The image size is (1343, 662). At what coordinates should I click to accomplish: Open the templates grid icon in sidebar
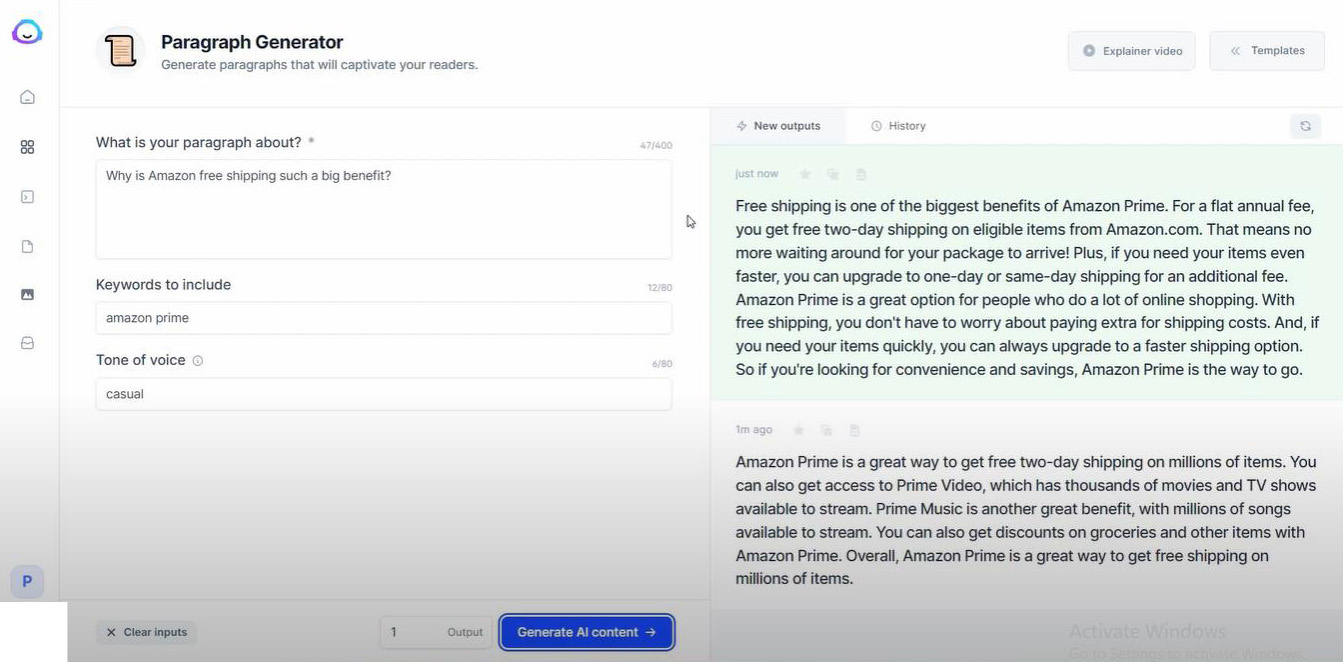click(x=27, y=147)
